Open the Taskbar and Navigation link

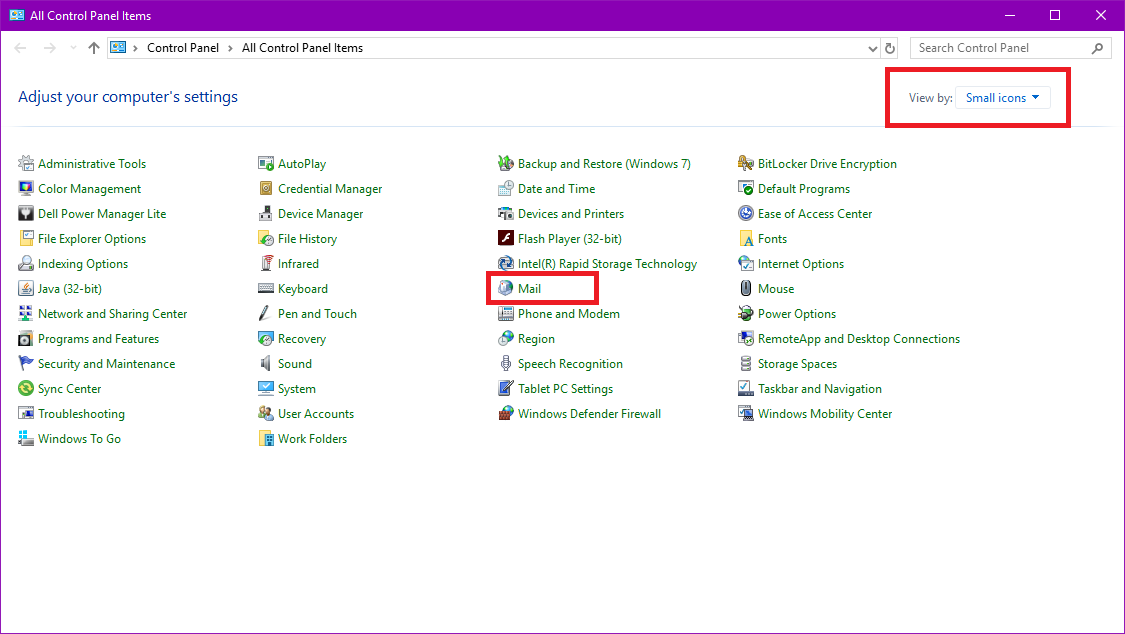coord(819,389)
